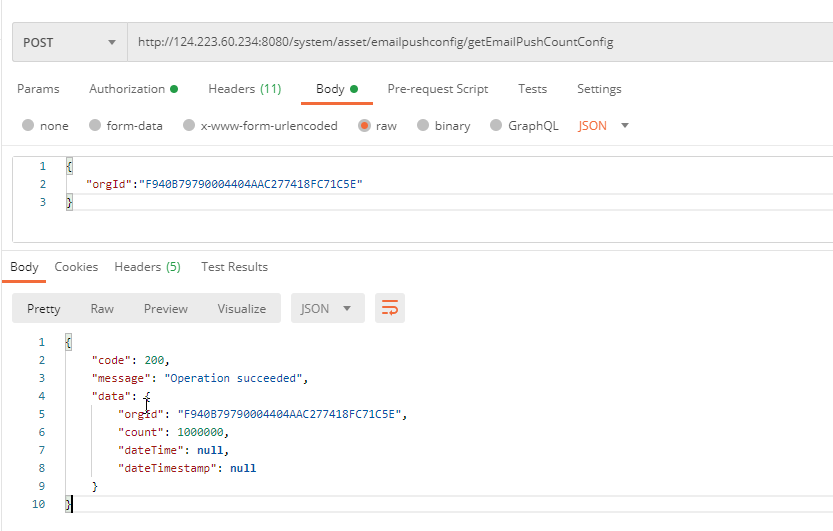Viewport: 833px width, 531px height.
Task: Open the POST method dropdown
Action: click(70, 43)
